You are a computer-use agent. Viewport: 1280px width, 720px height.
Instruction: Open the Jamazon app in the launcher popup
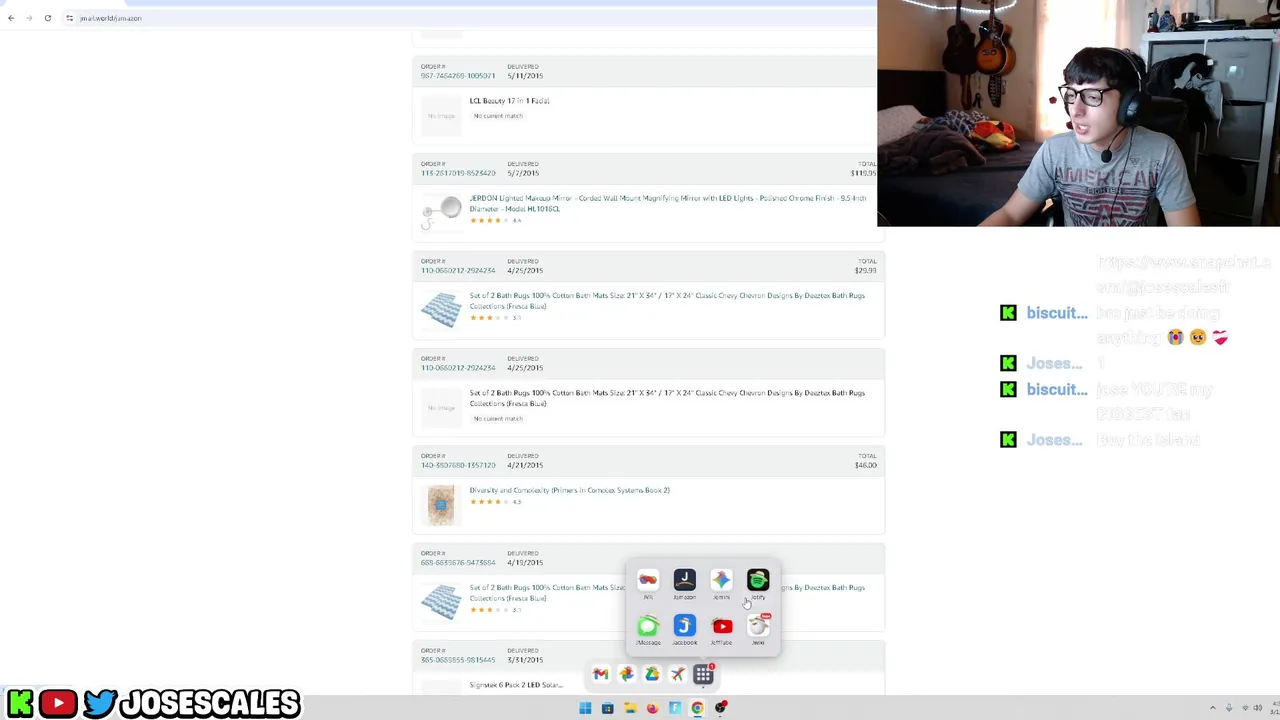coord(684,580)
